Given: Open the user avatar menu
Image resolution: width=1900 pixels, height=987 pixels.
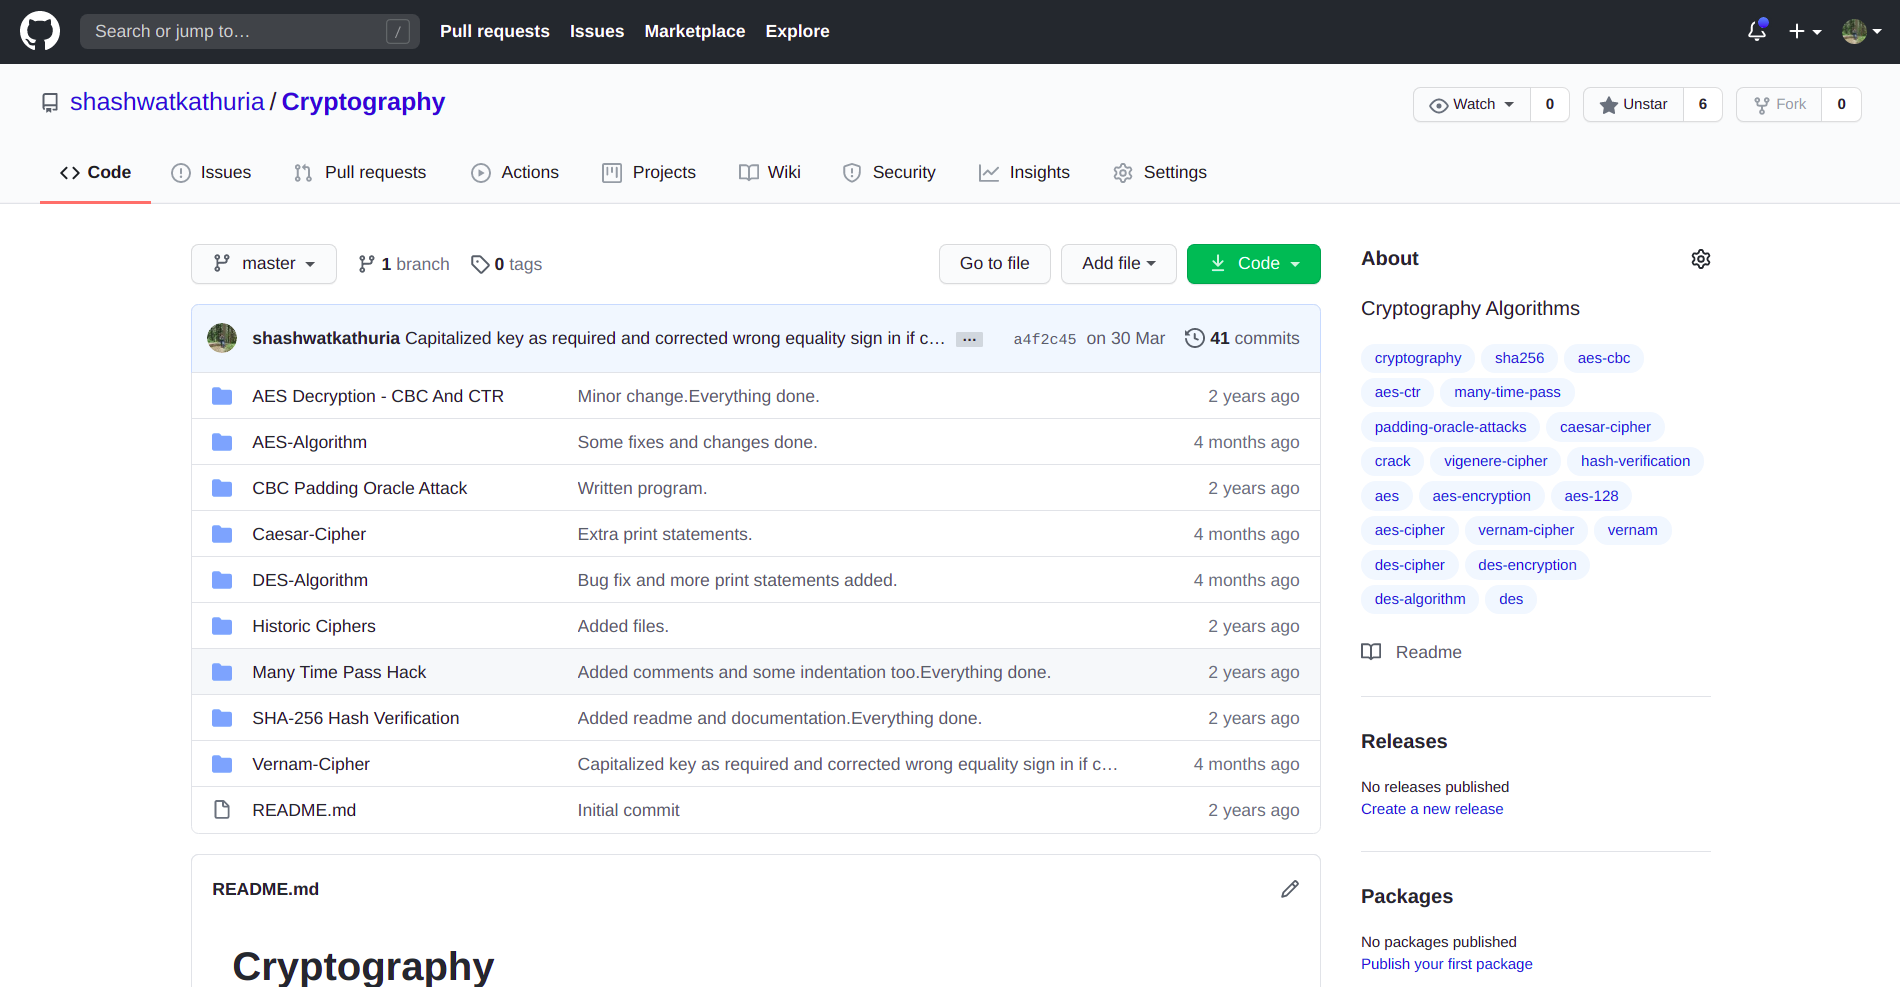Looking at the screenshot, I should pos(1862,31).
